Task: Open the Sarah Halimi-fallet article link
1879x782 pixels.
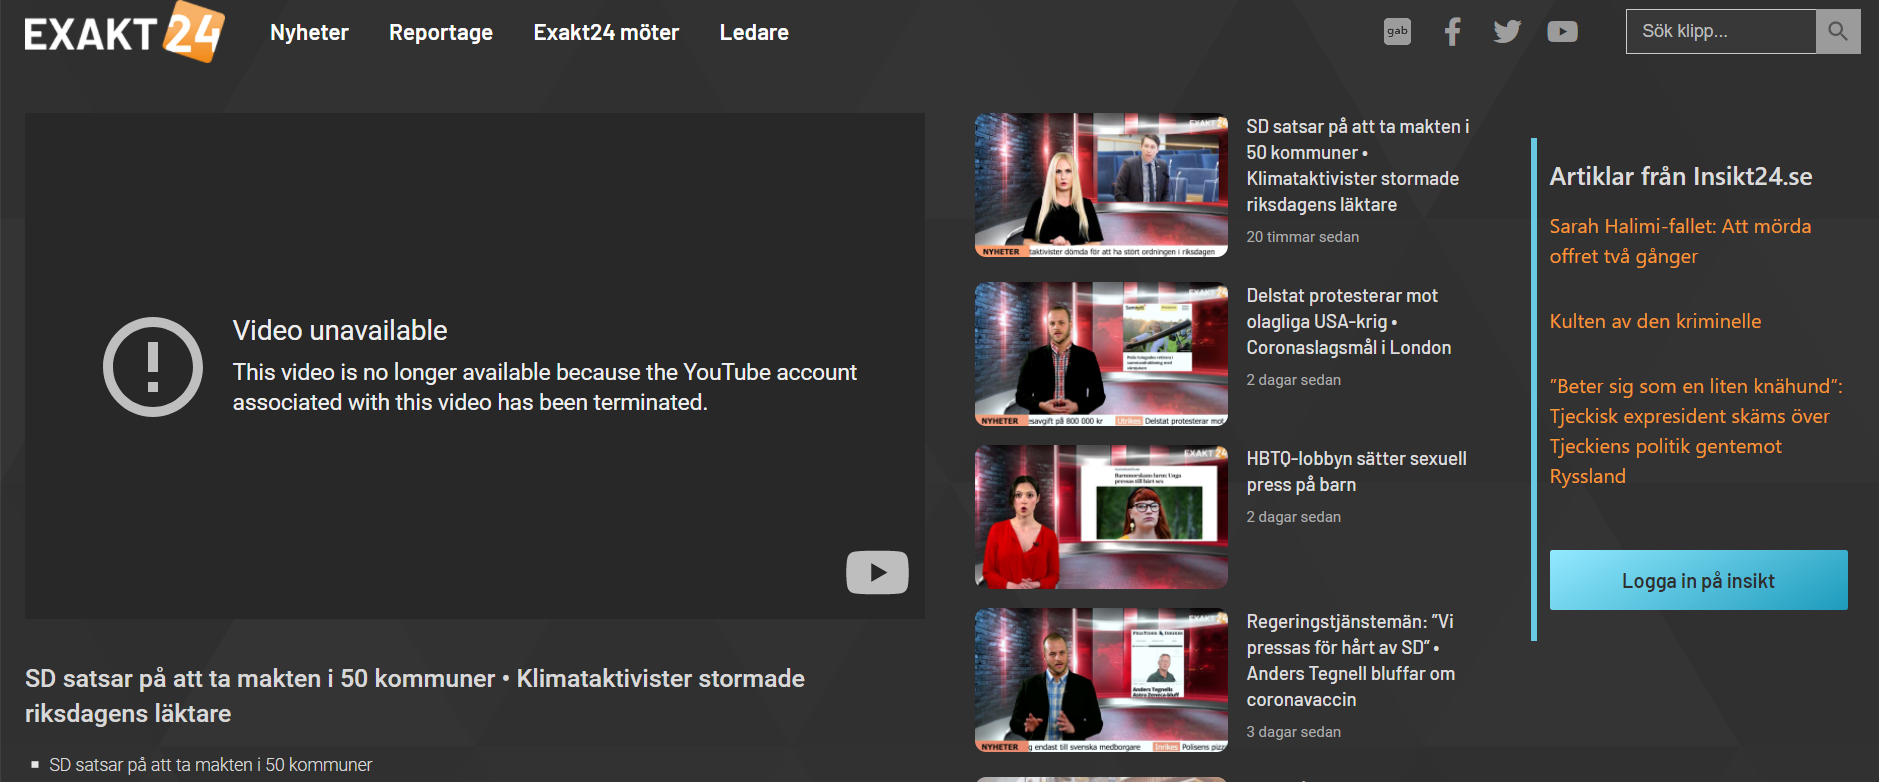Action: coord(1680,241)
